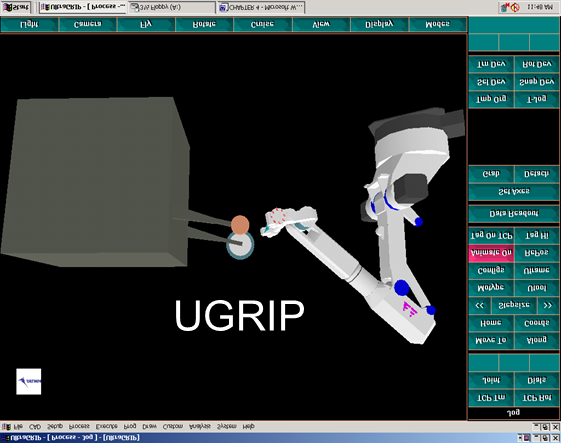Click the large UGRIP text in viewport
The width and height of the screenshot is (561, 443).
[x=239, y=316]
